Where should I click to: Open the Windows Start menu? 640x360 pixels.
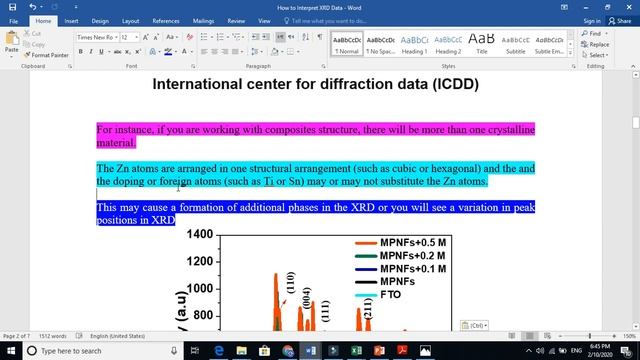(x=11, y=351)
